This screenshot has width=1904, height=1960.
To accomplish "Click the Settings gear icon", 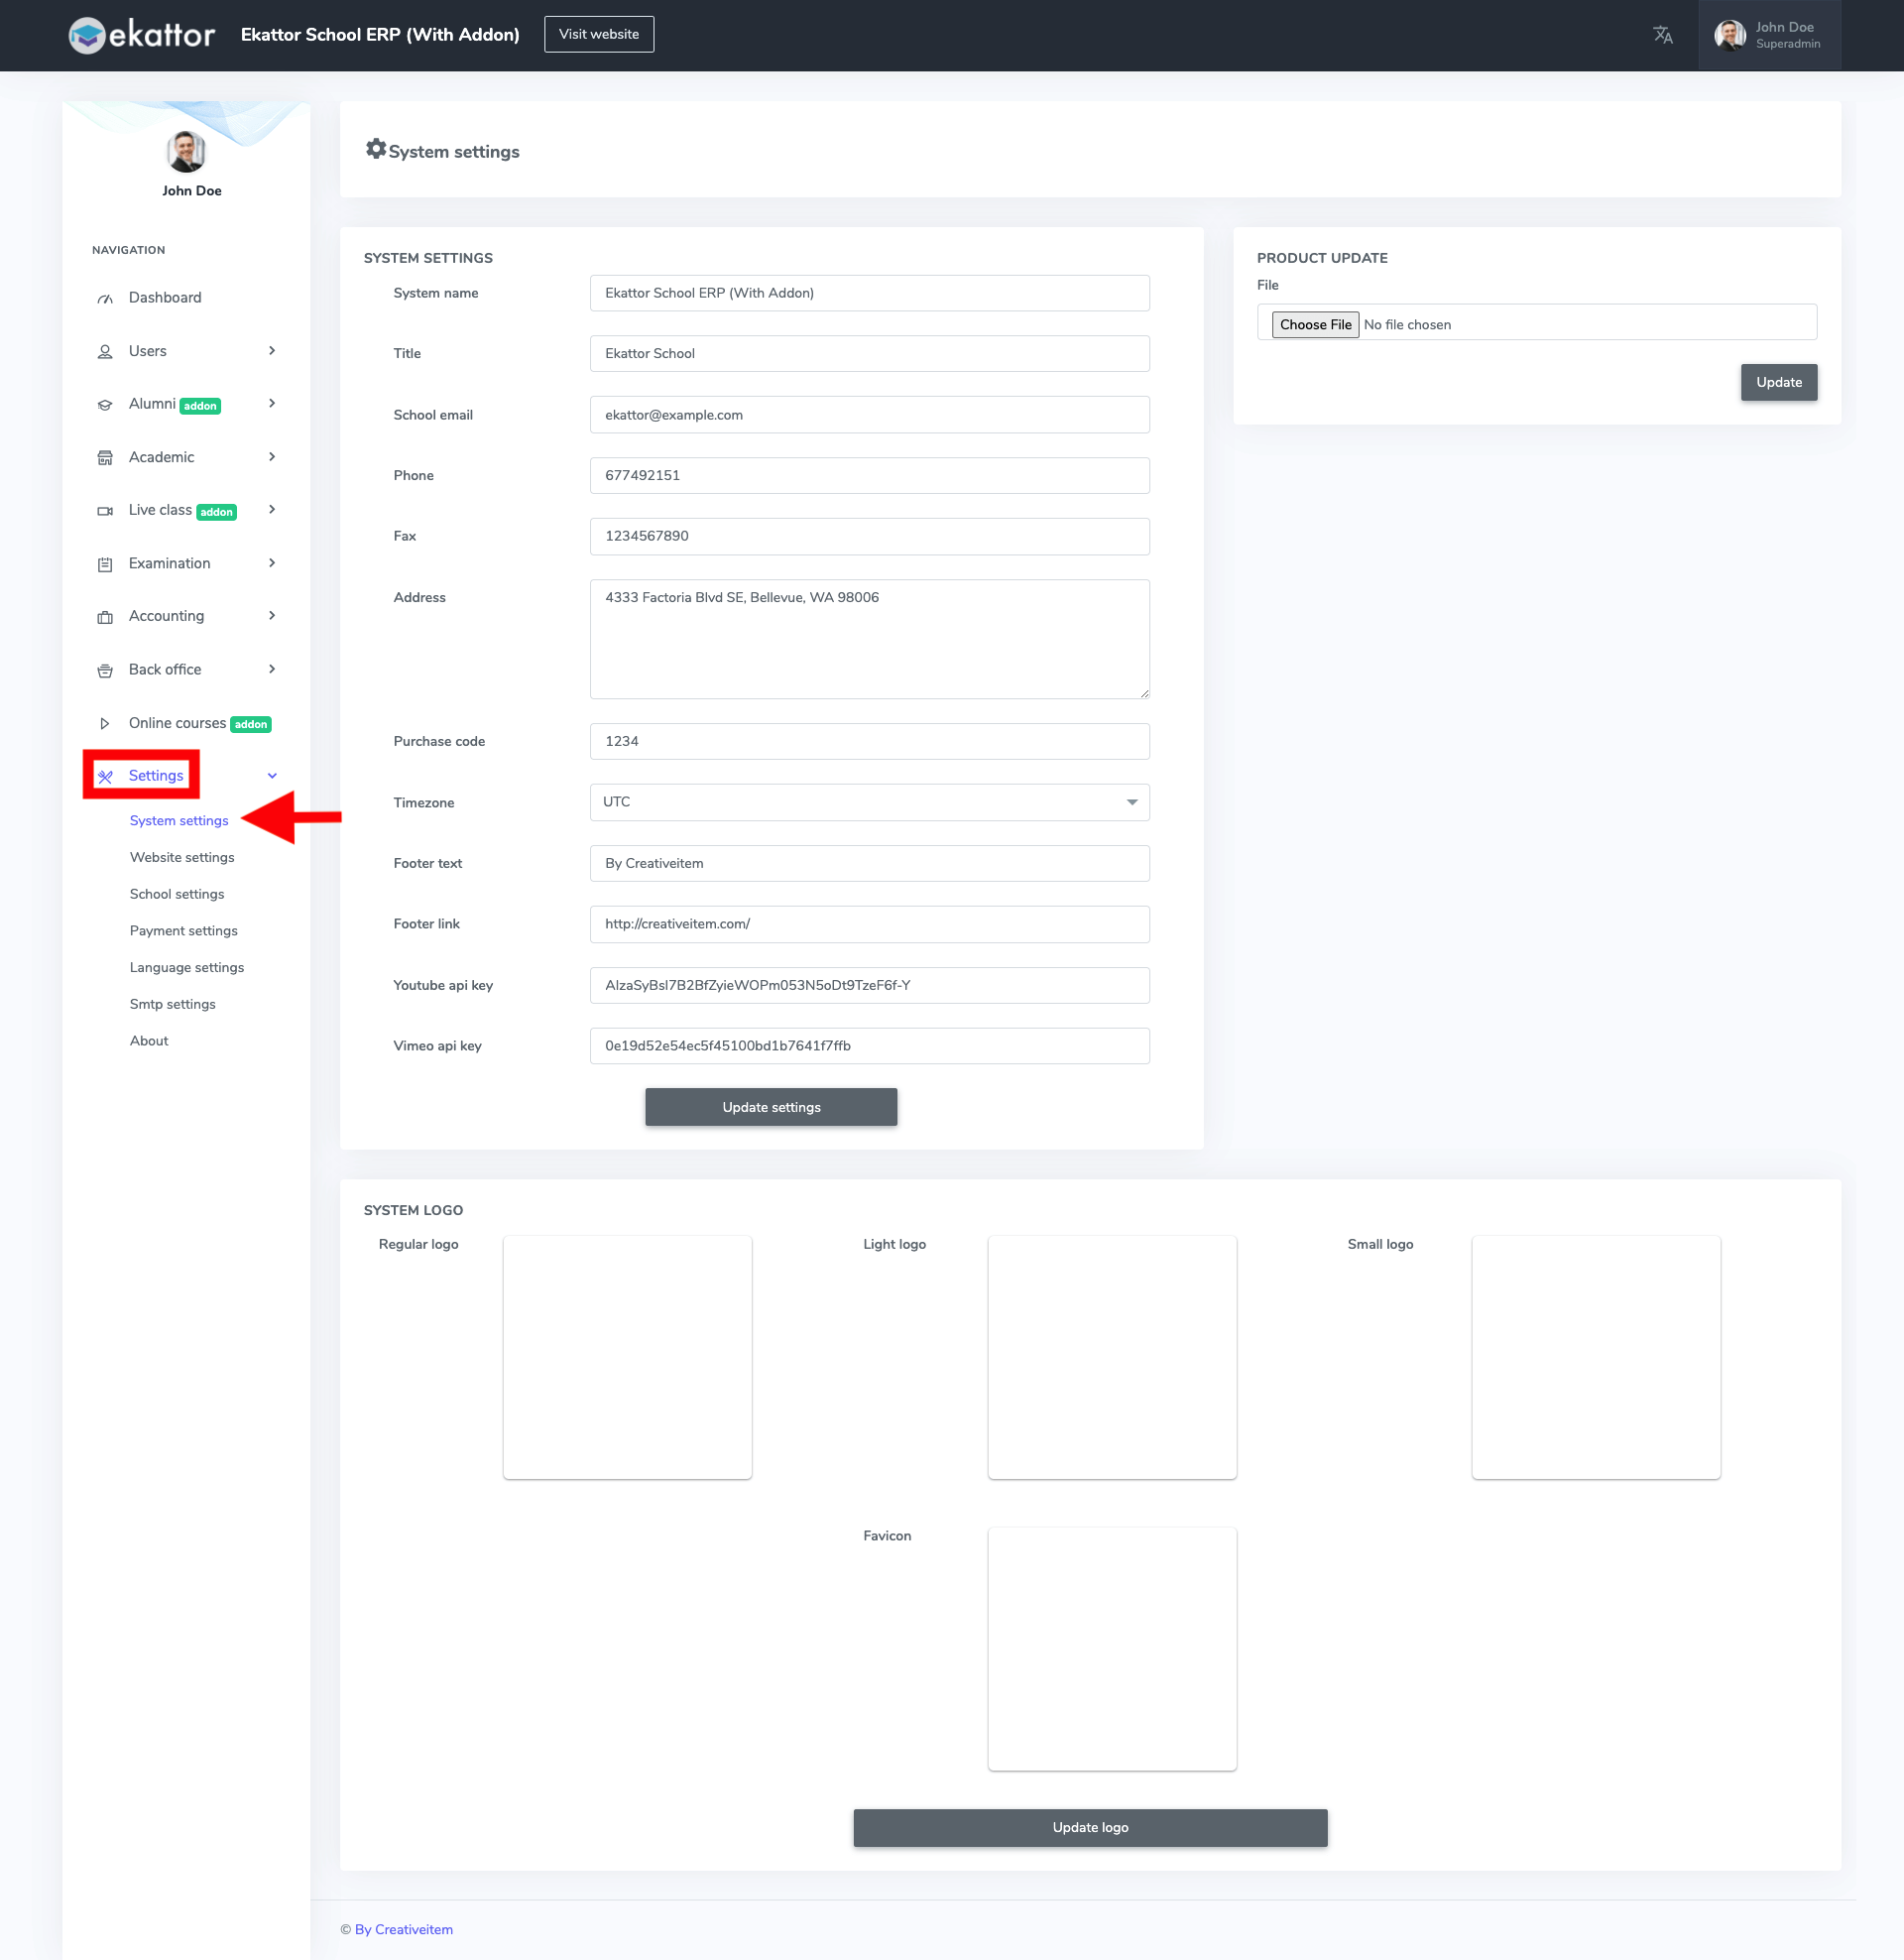I will pos(375,151).
